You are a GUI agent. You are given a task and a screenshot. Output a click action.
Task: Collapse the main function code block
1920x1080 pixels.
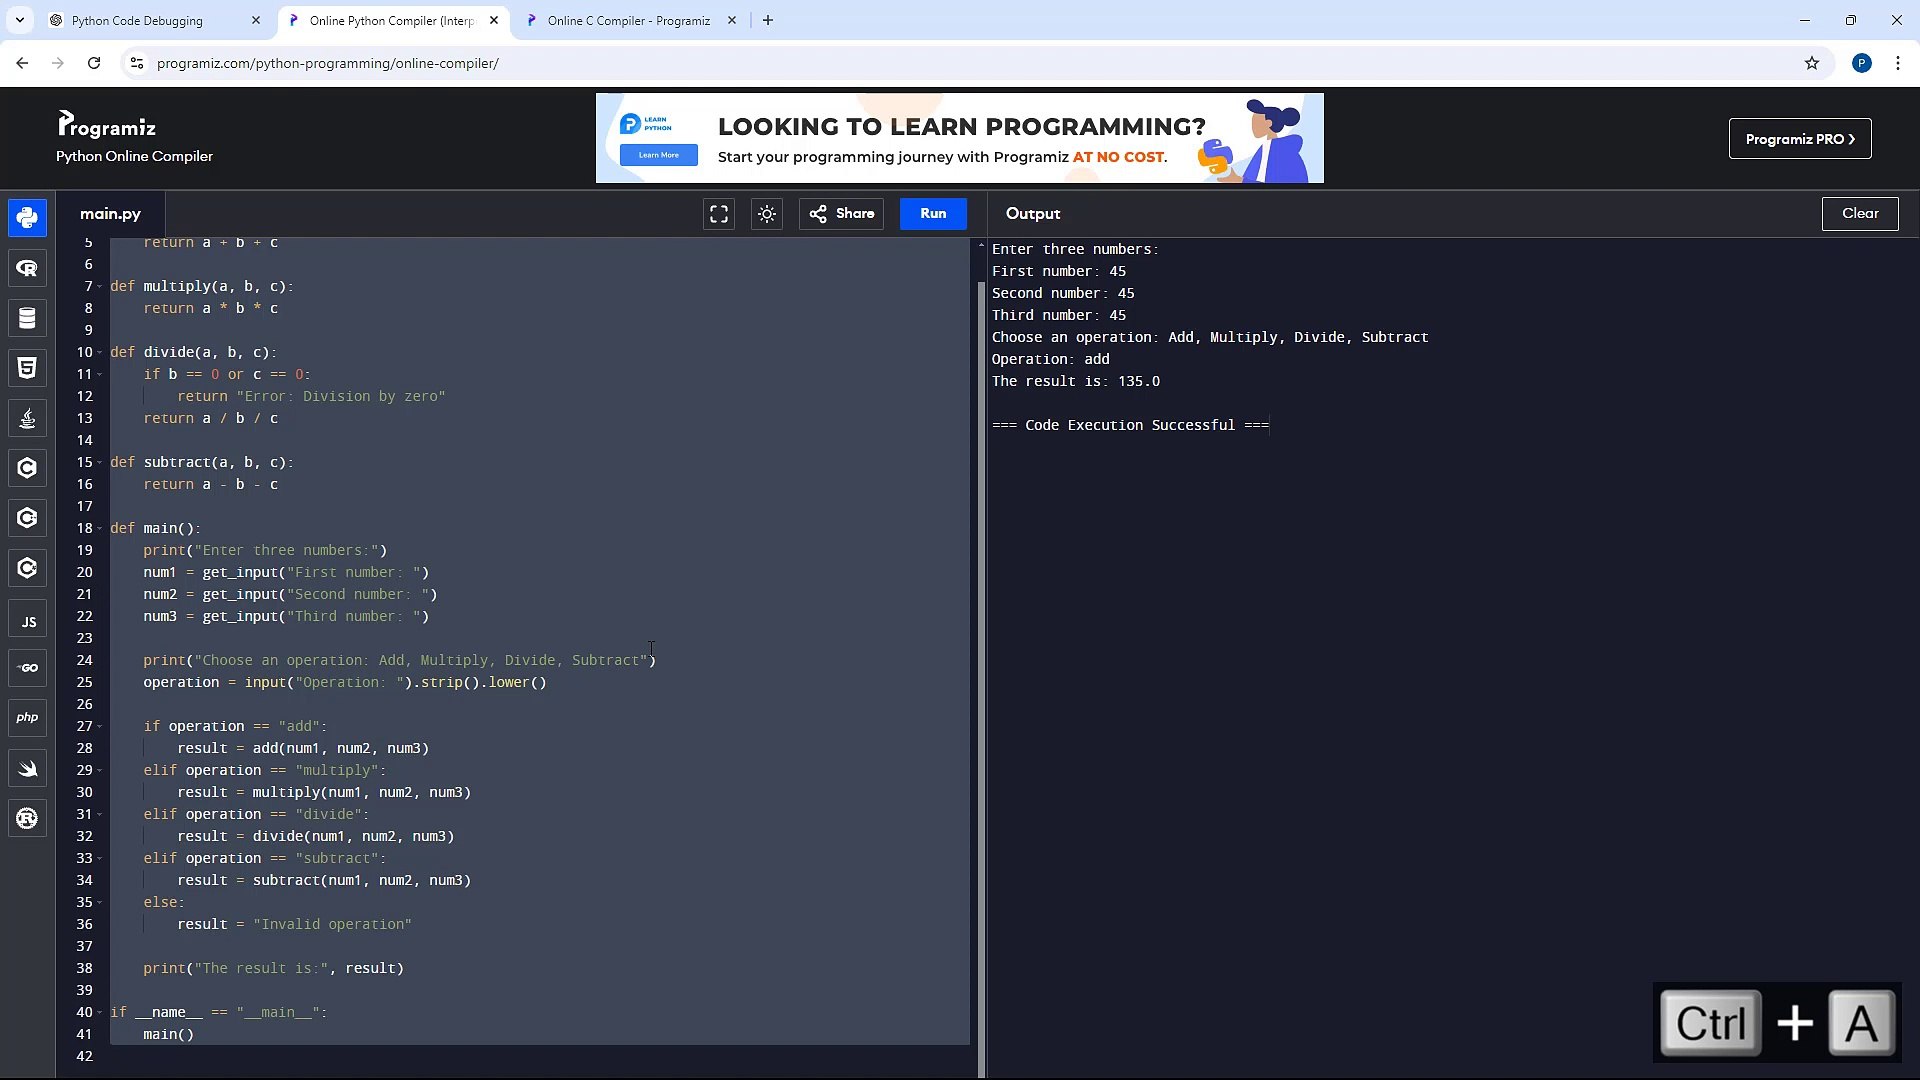tap(100, 528)
